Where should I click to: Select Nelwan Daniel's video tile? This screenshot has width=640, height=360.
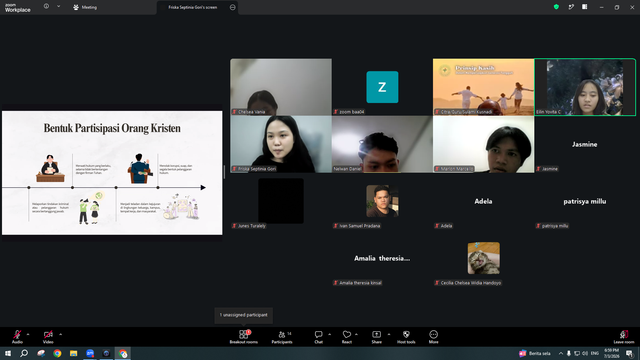click(x=382, y=144)
